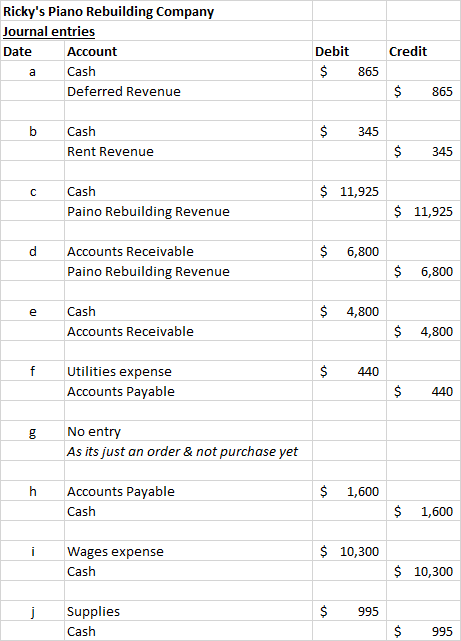
Task: Select the "Account" column header
Action: 188,51
